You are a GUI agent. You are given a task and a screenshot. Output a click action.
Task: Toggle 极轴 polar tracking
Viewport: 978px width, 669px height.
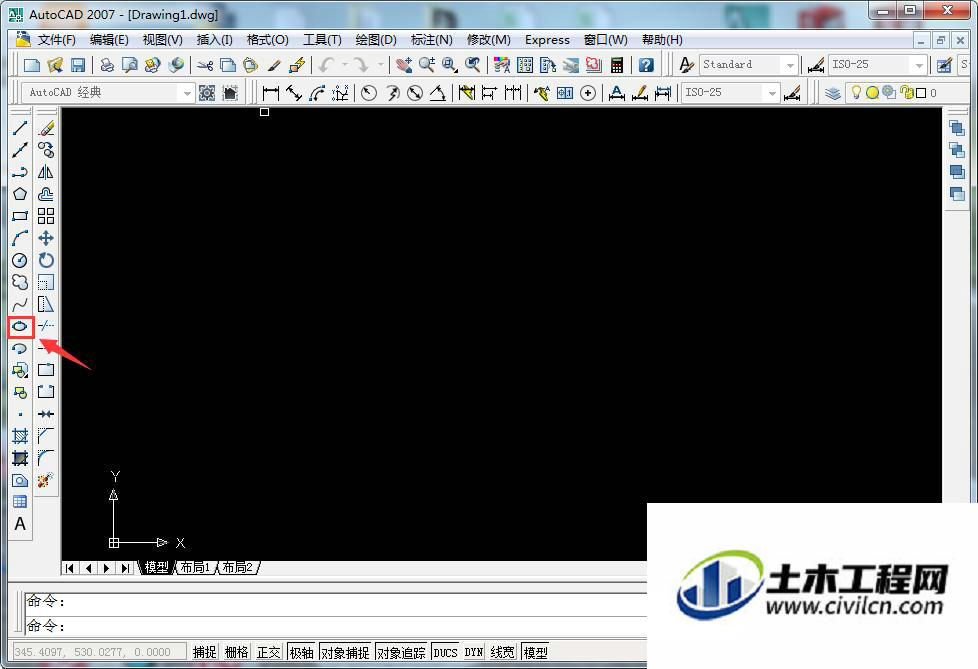click(x=301, y=652)
